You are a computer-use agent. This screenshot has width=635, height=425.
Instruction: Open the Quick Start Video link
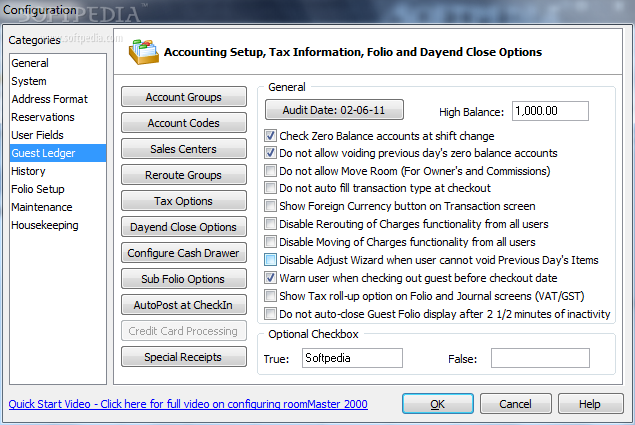(x=188, y=404)
